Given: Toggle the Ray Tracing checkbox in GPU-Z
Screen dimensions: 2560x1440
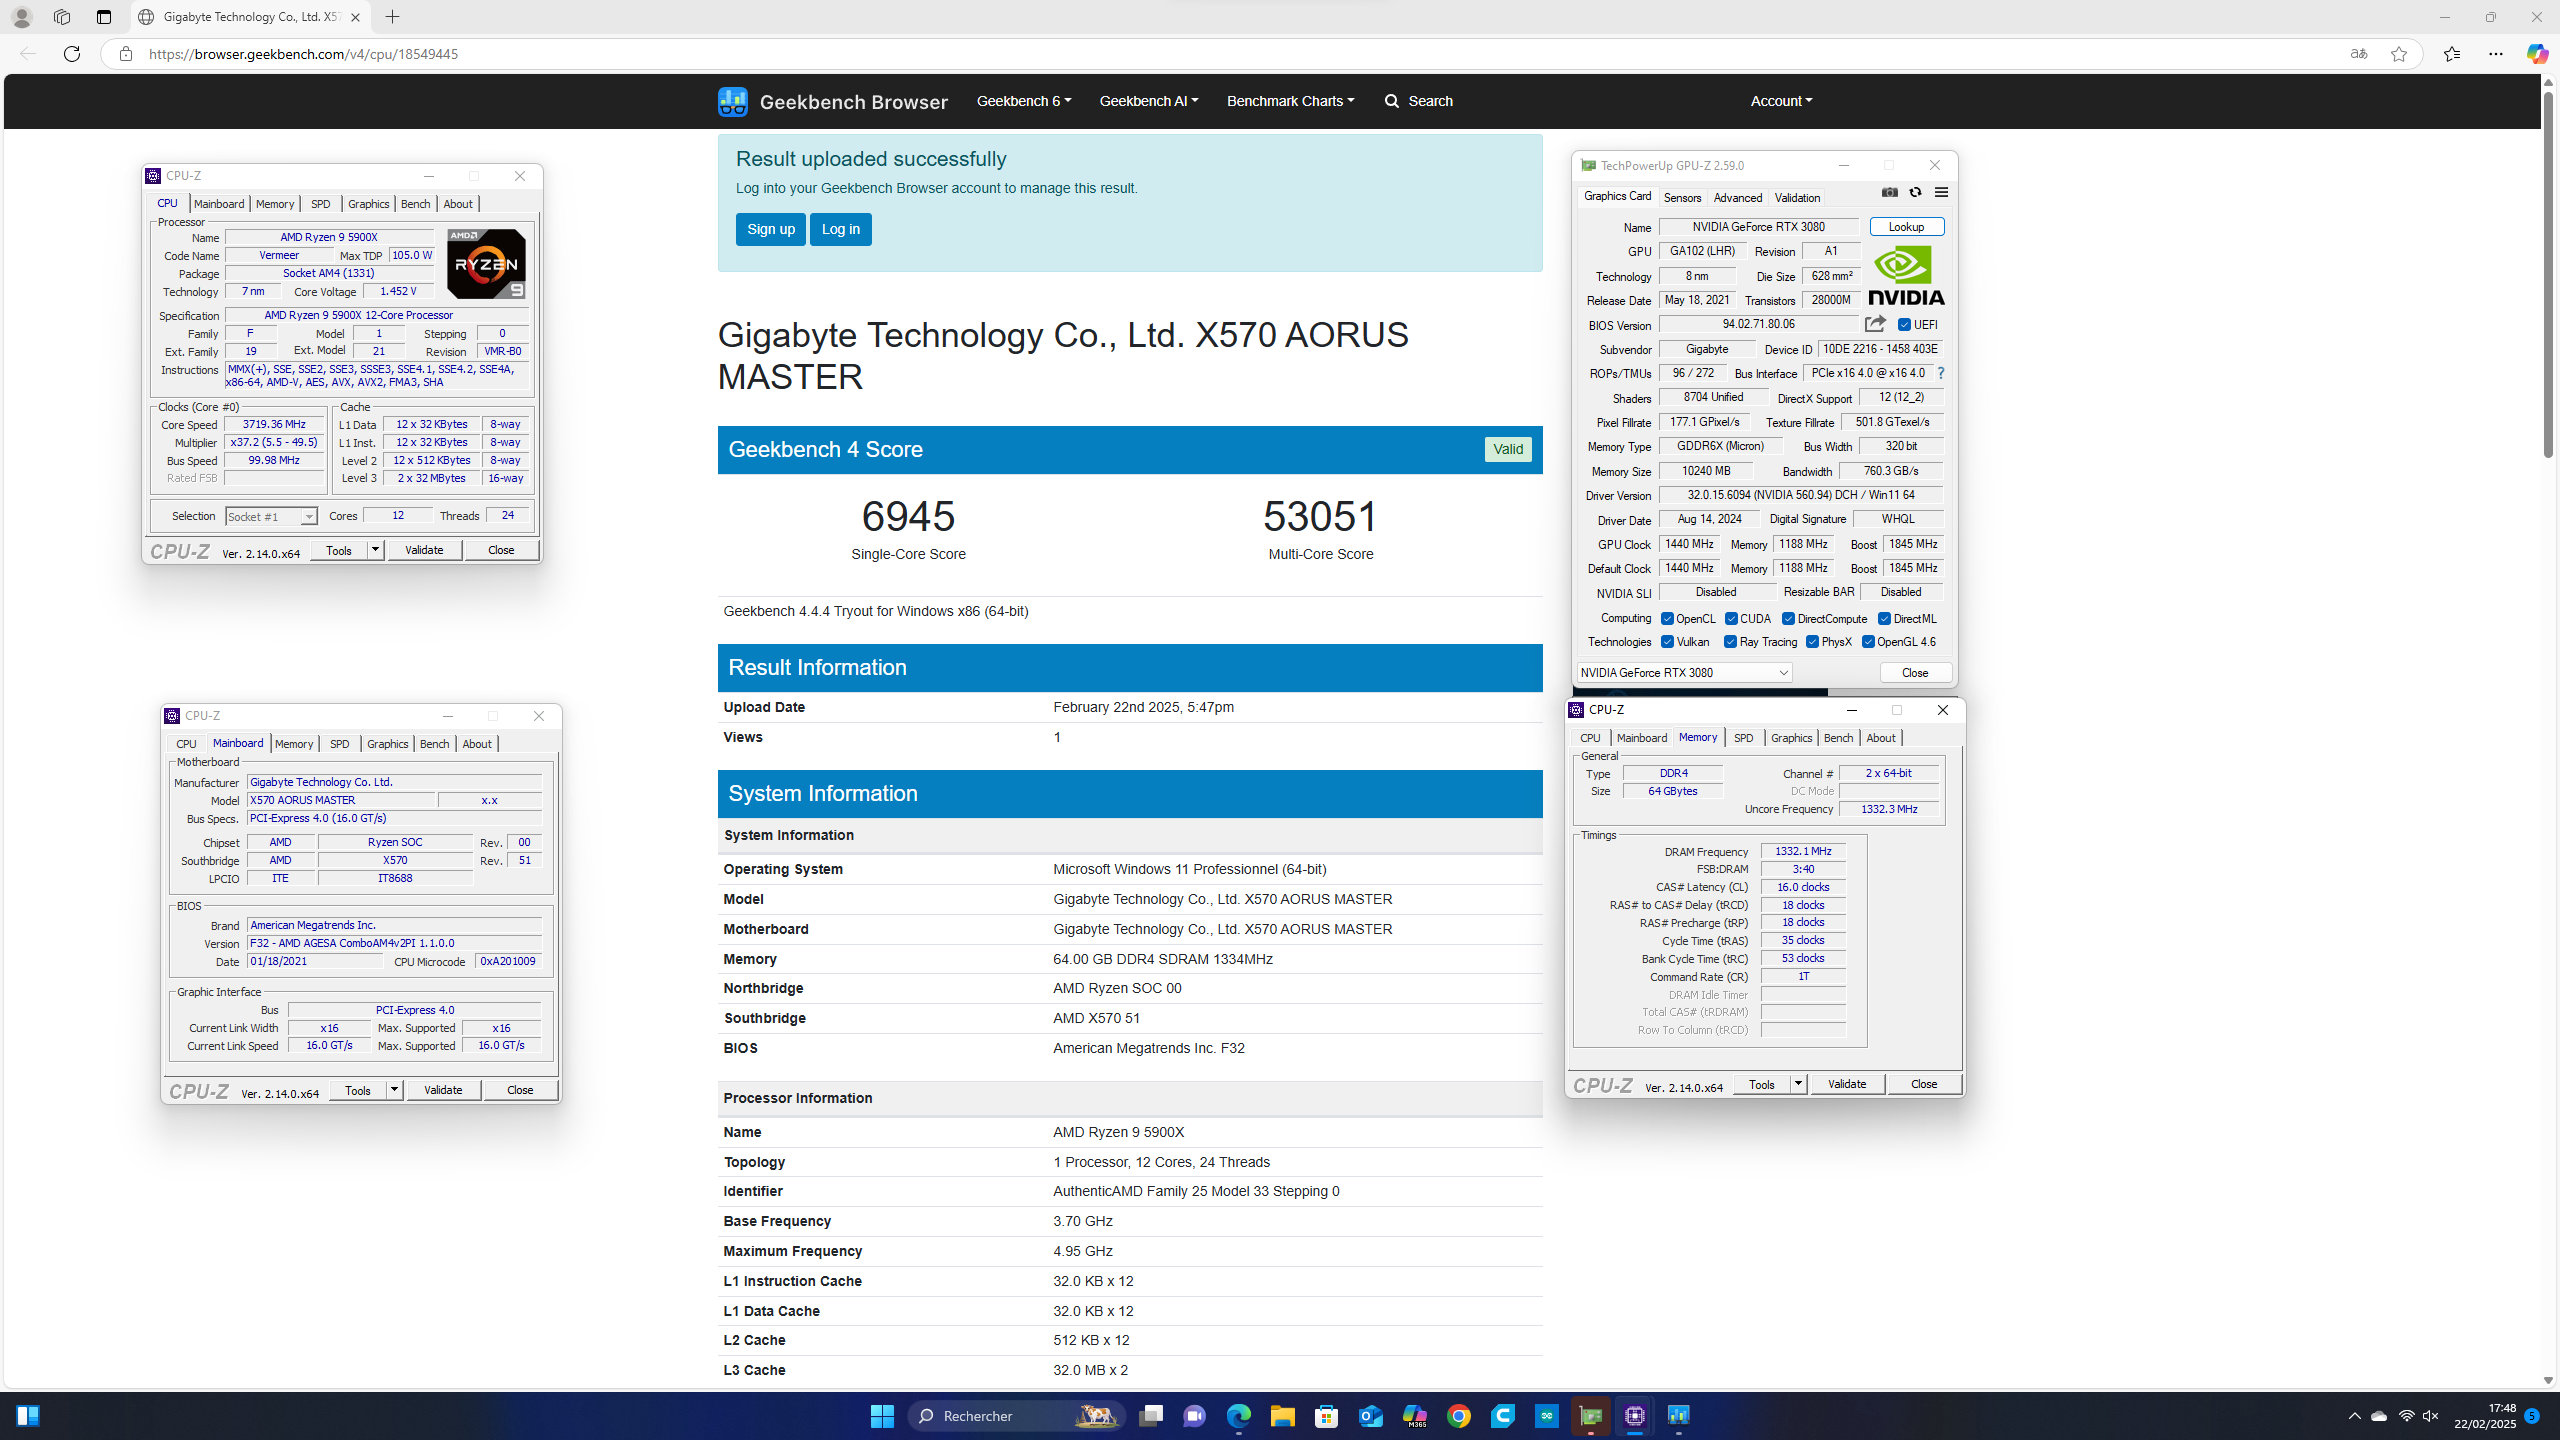Looking at the screenshot, I should [1730, 642].
